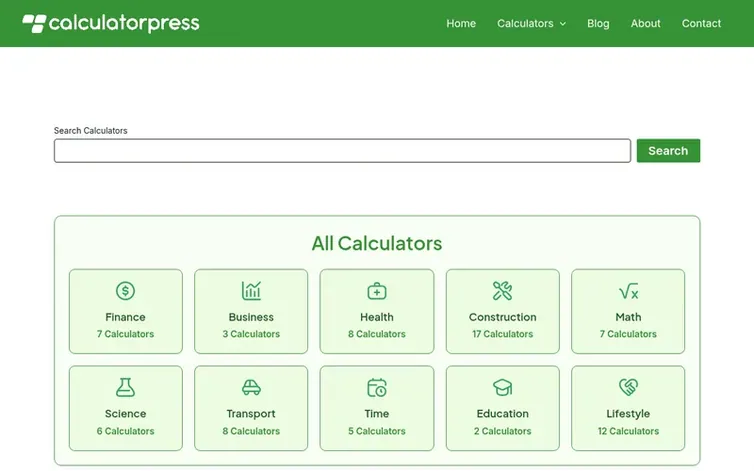
Task: Open the Lifestyle category title
Action: pyautogui.click(x=628, y=414)
